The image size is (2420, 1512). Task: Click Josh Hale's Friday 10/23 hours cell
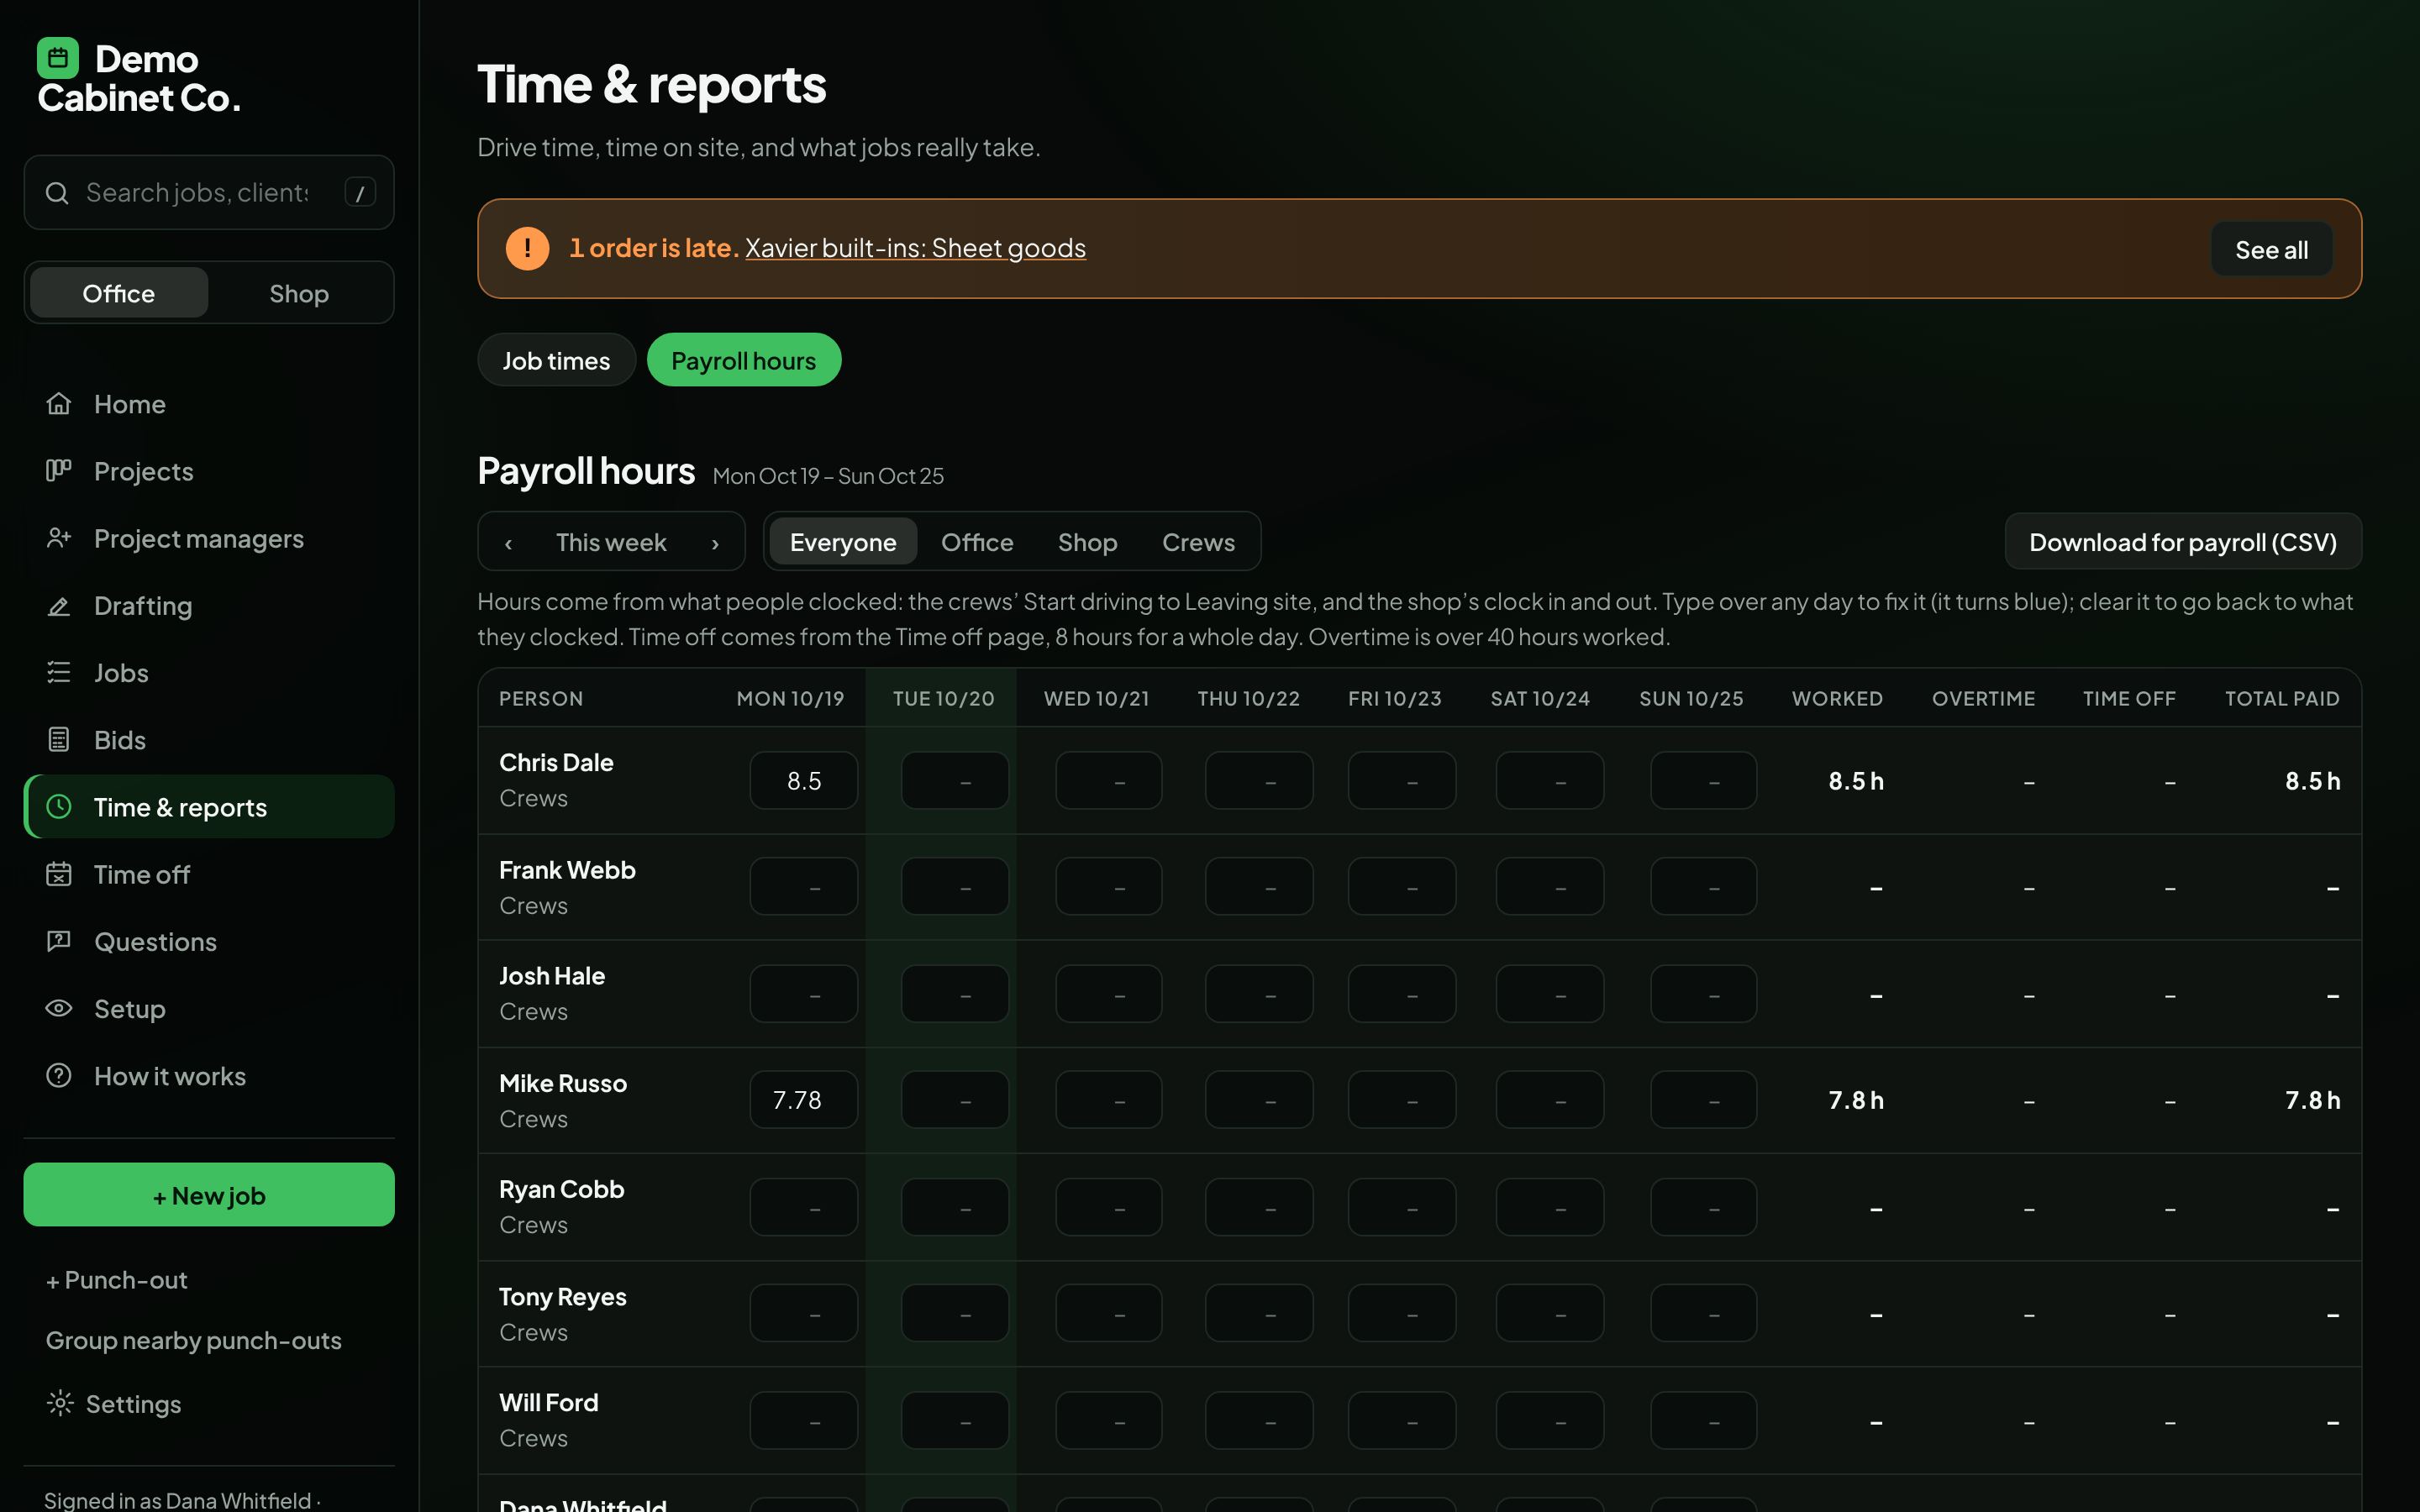(x=1402, y=993)
